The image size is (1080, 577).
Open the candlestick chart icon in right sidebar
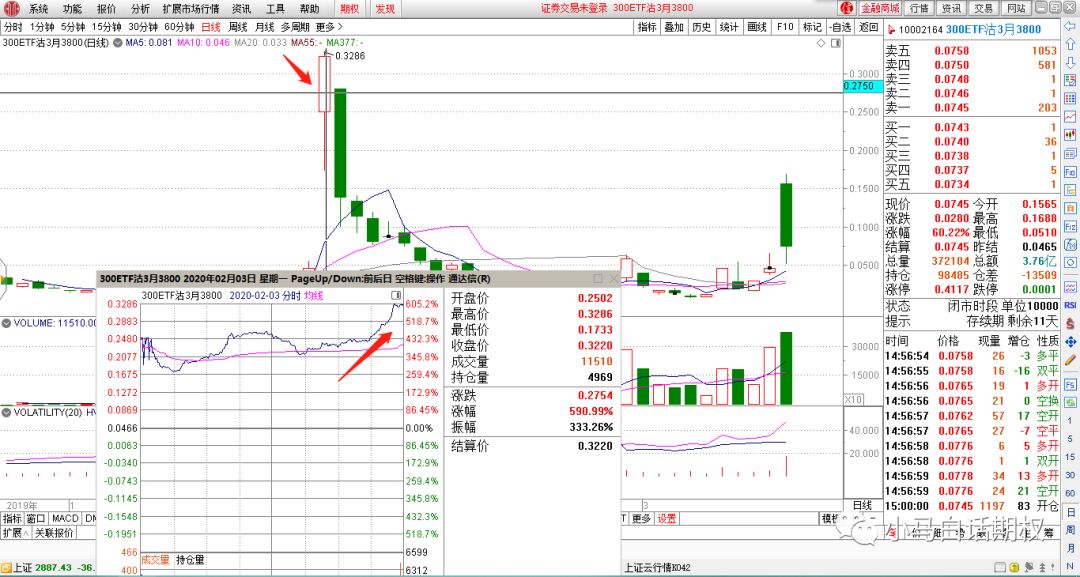[x=1070, y=135]
